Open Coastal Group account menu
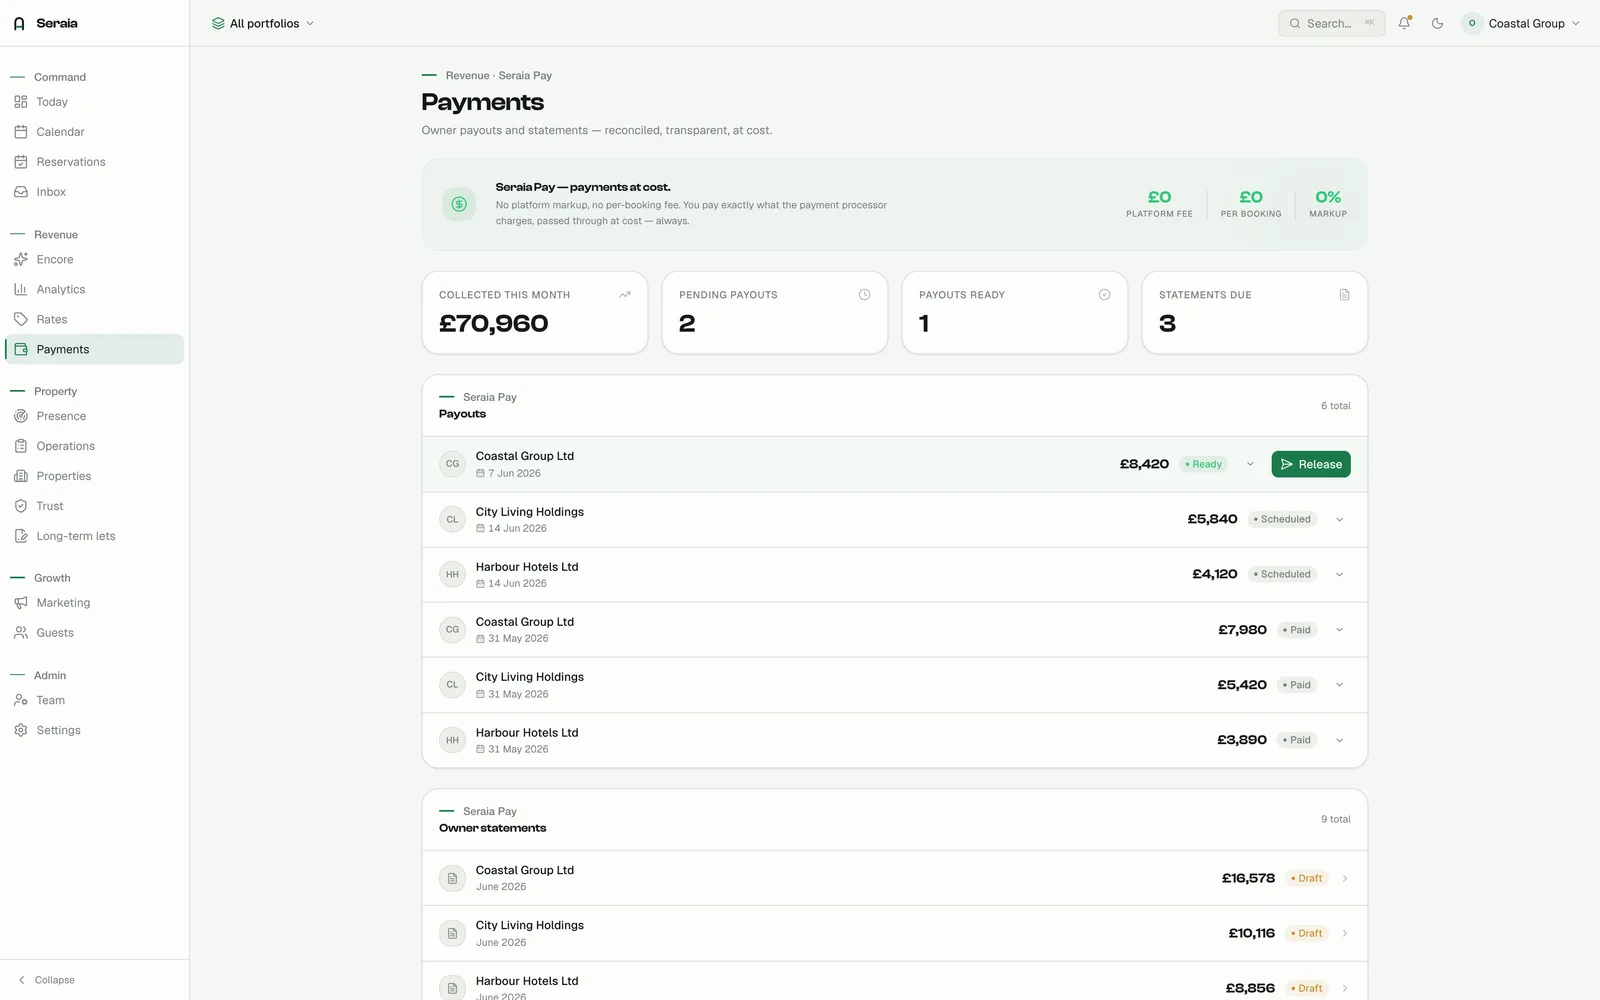1600x1000 pixels. pyautogui.click(x=1521, y=23)
